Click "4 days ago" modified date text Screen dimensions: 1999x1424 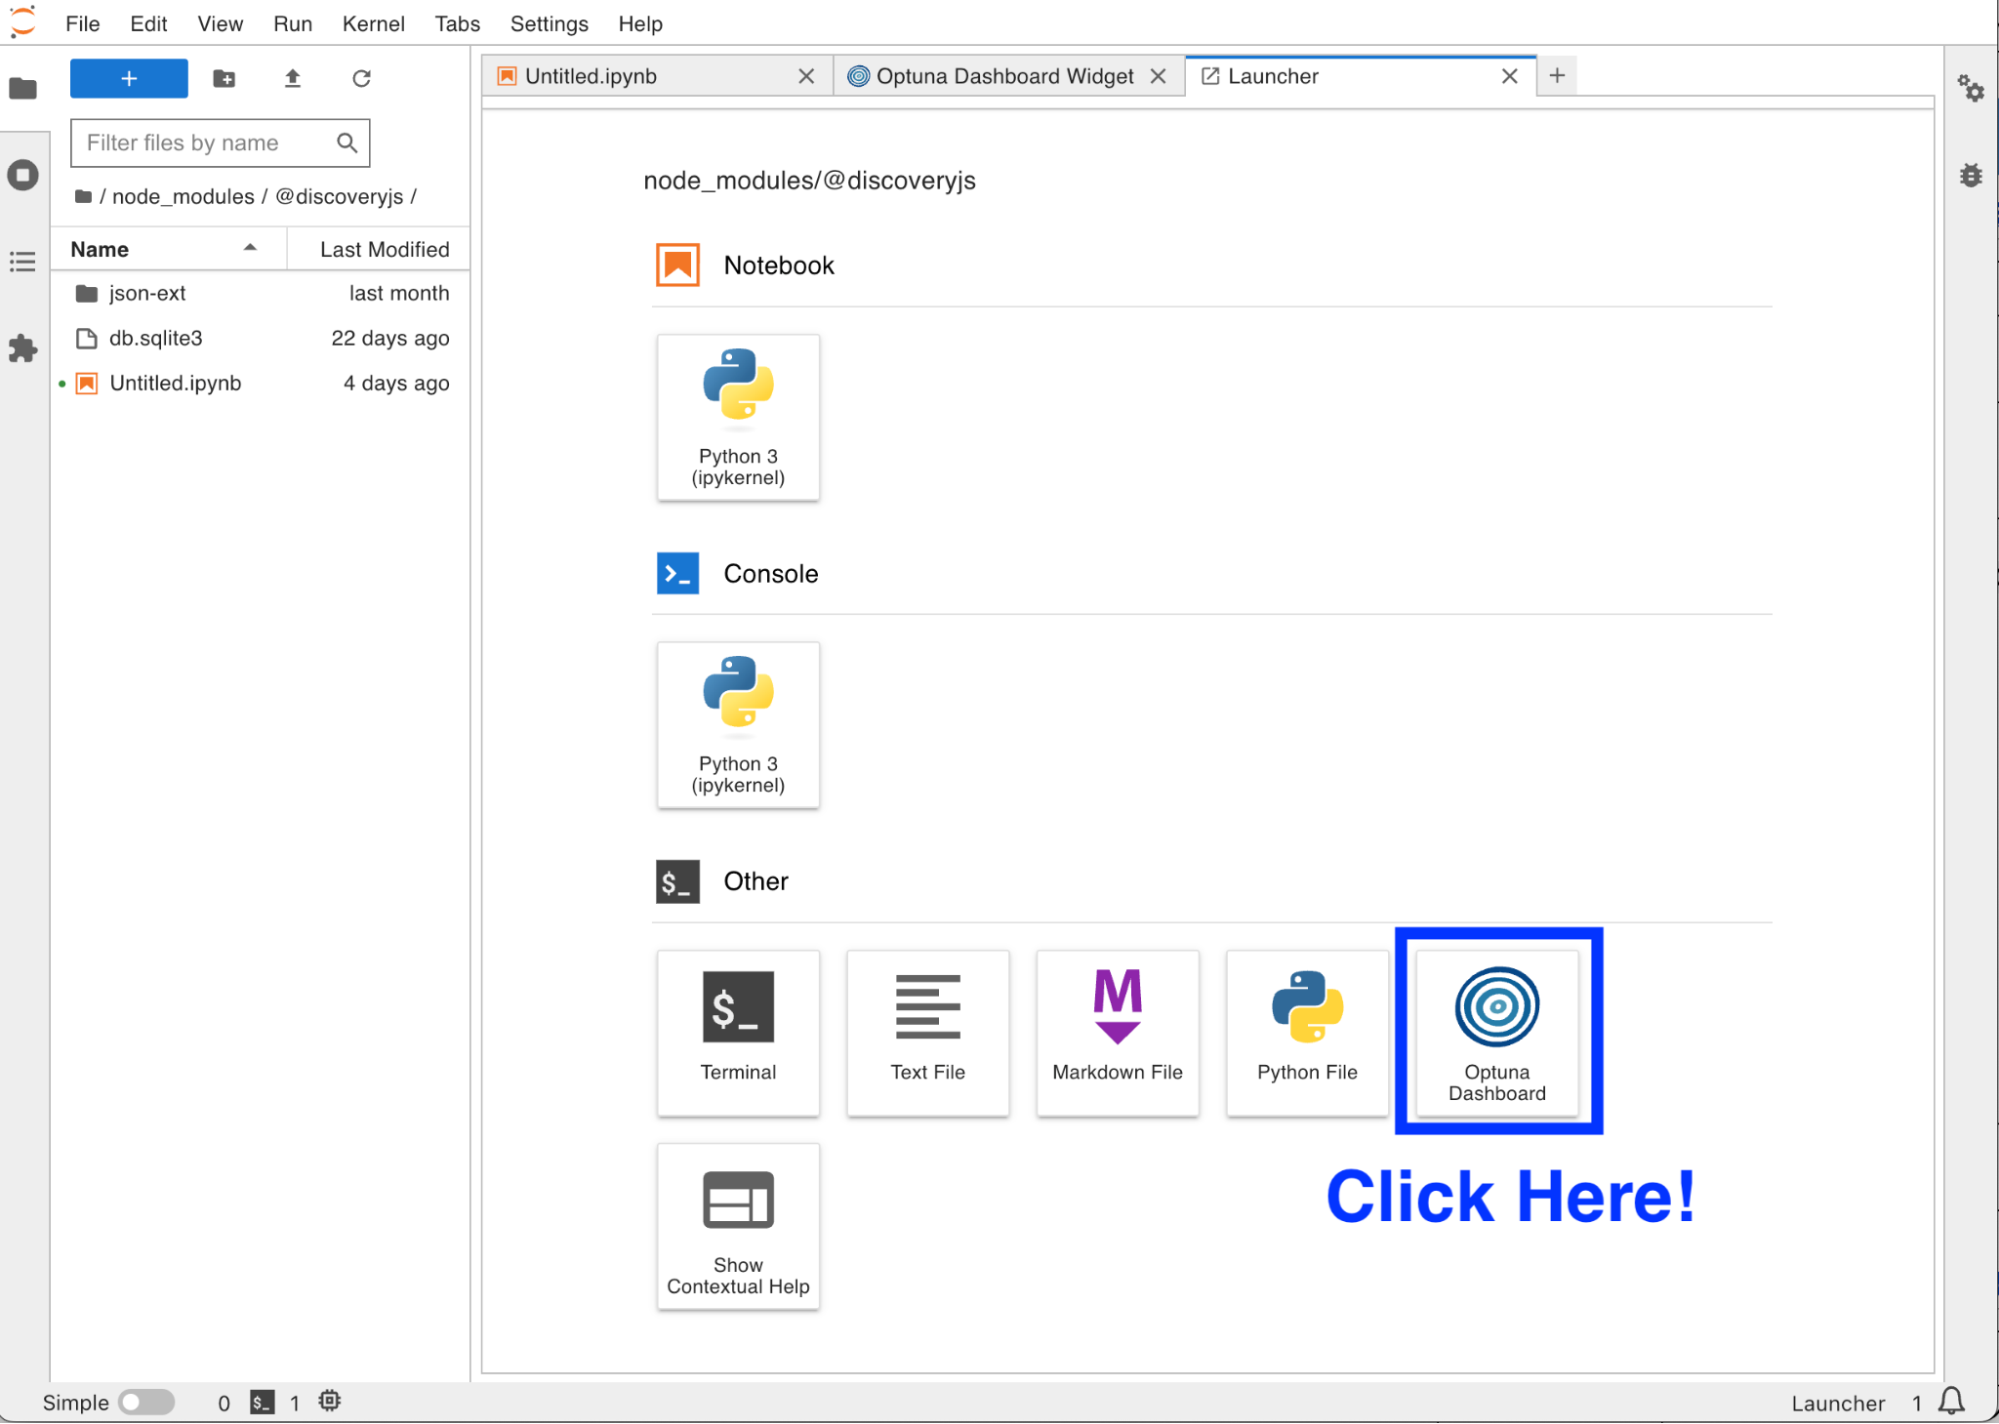pos(396,383)
